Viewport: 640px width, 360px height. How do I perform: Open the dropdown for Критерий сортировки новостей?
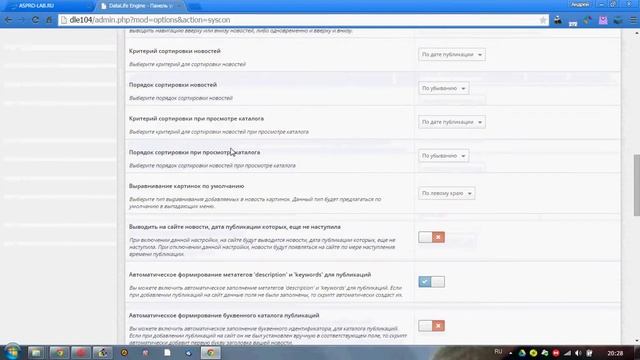pyautogui.click(x=452, y=54)
